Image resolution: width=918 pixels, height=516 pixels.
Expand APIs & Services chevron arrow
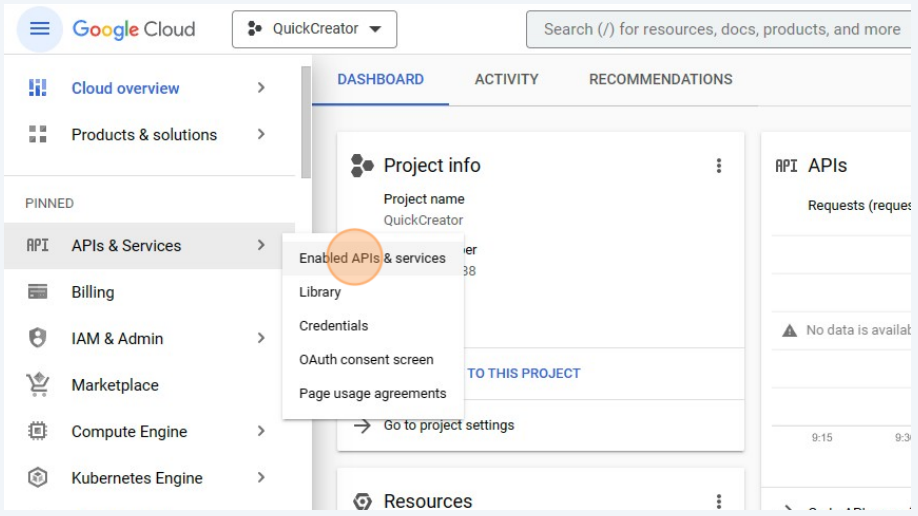(261, 245)
